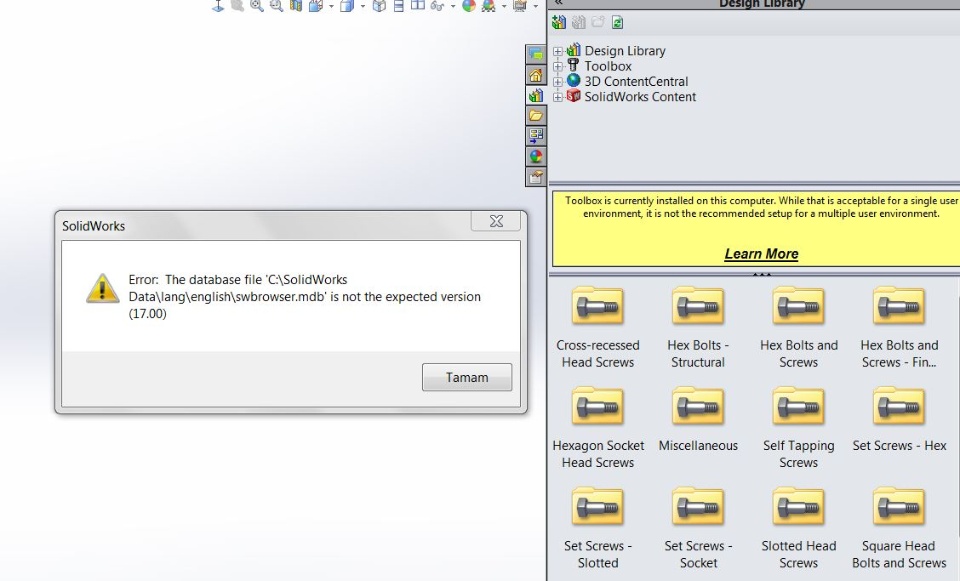
Task: Click the View Settings monitor icon
Action: point(520,6)
